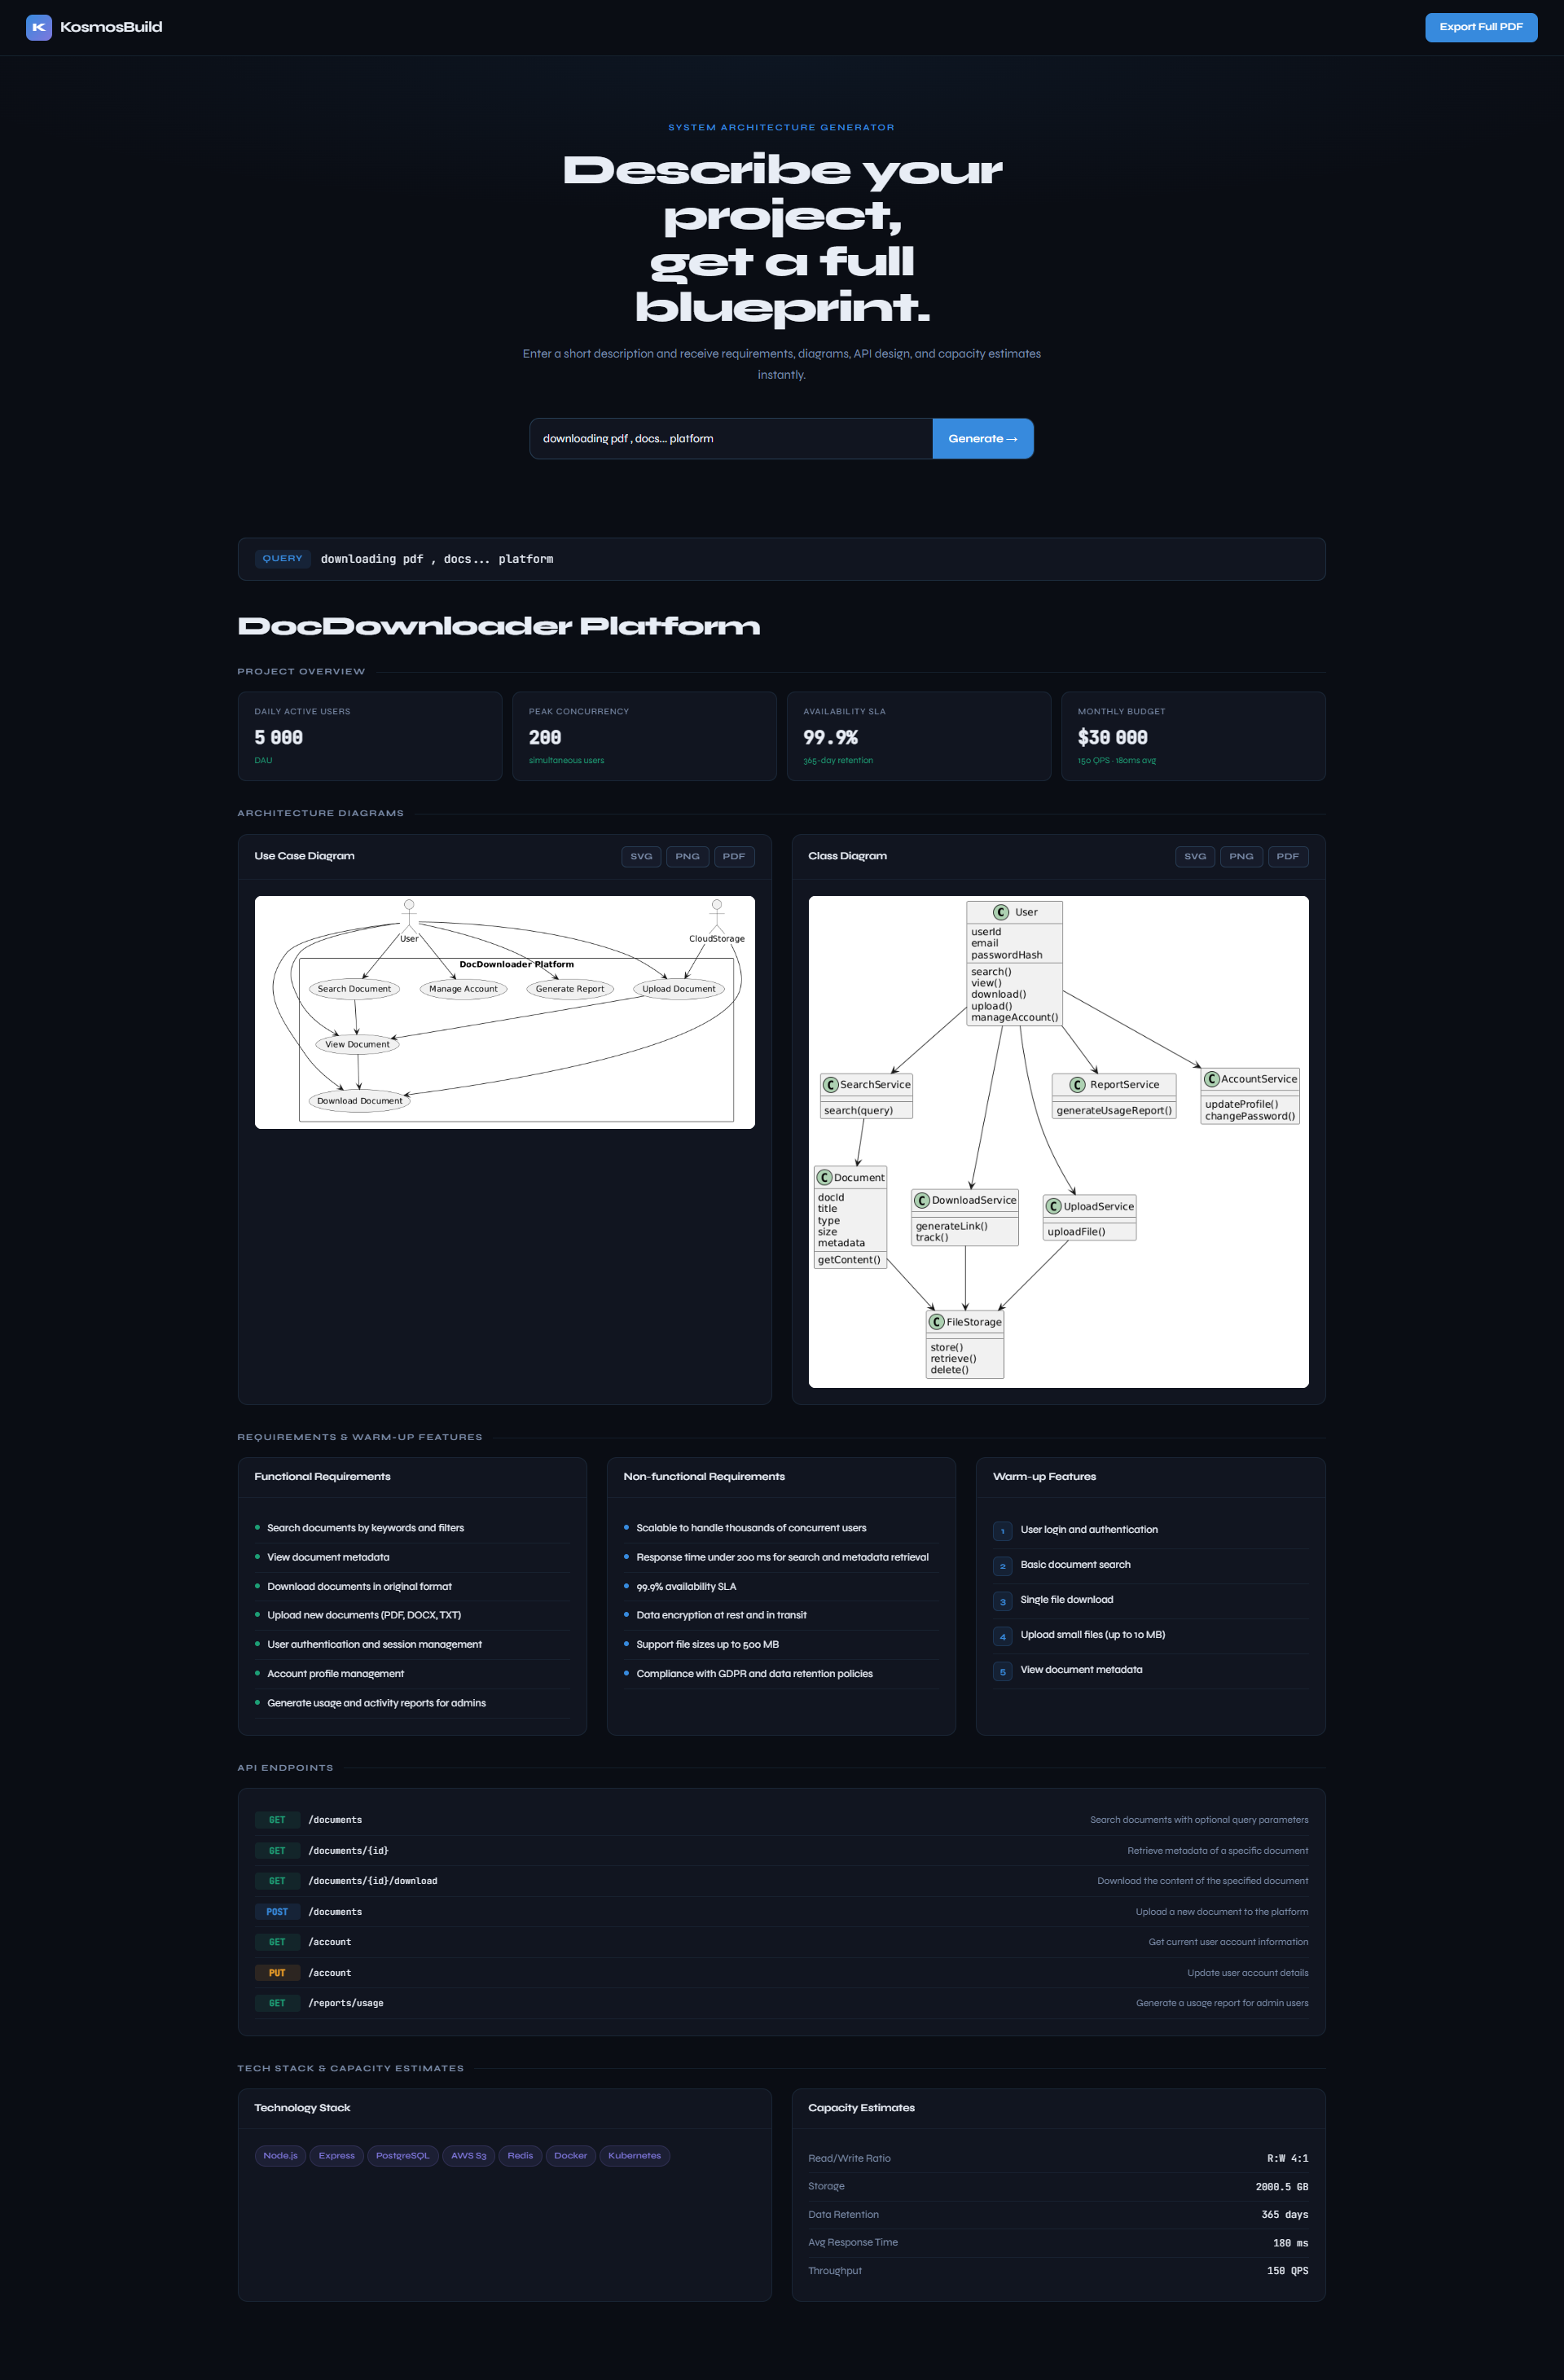
Task: Select the GET /reports/usage endpoint
Action: [x=781, y=2003]
